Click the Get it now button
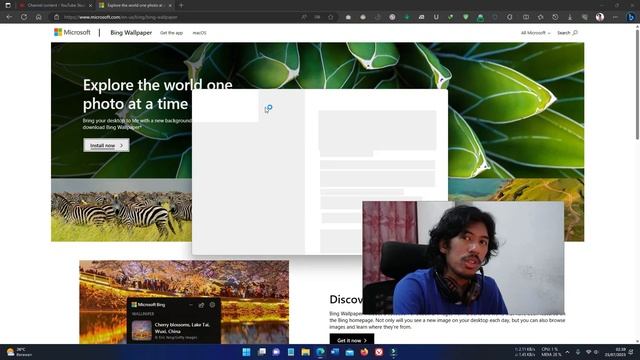 352,340
